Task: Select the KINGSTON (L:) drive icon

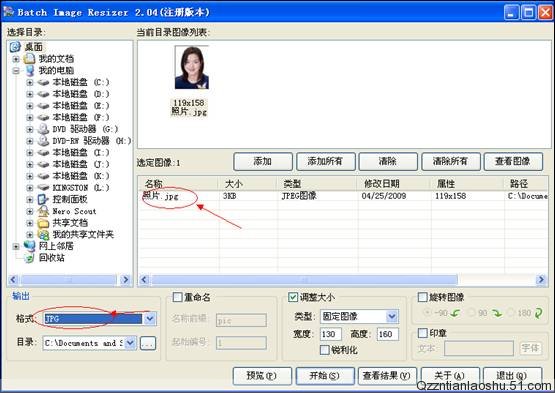Action: pyautogui.click(x=43, y=187)
